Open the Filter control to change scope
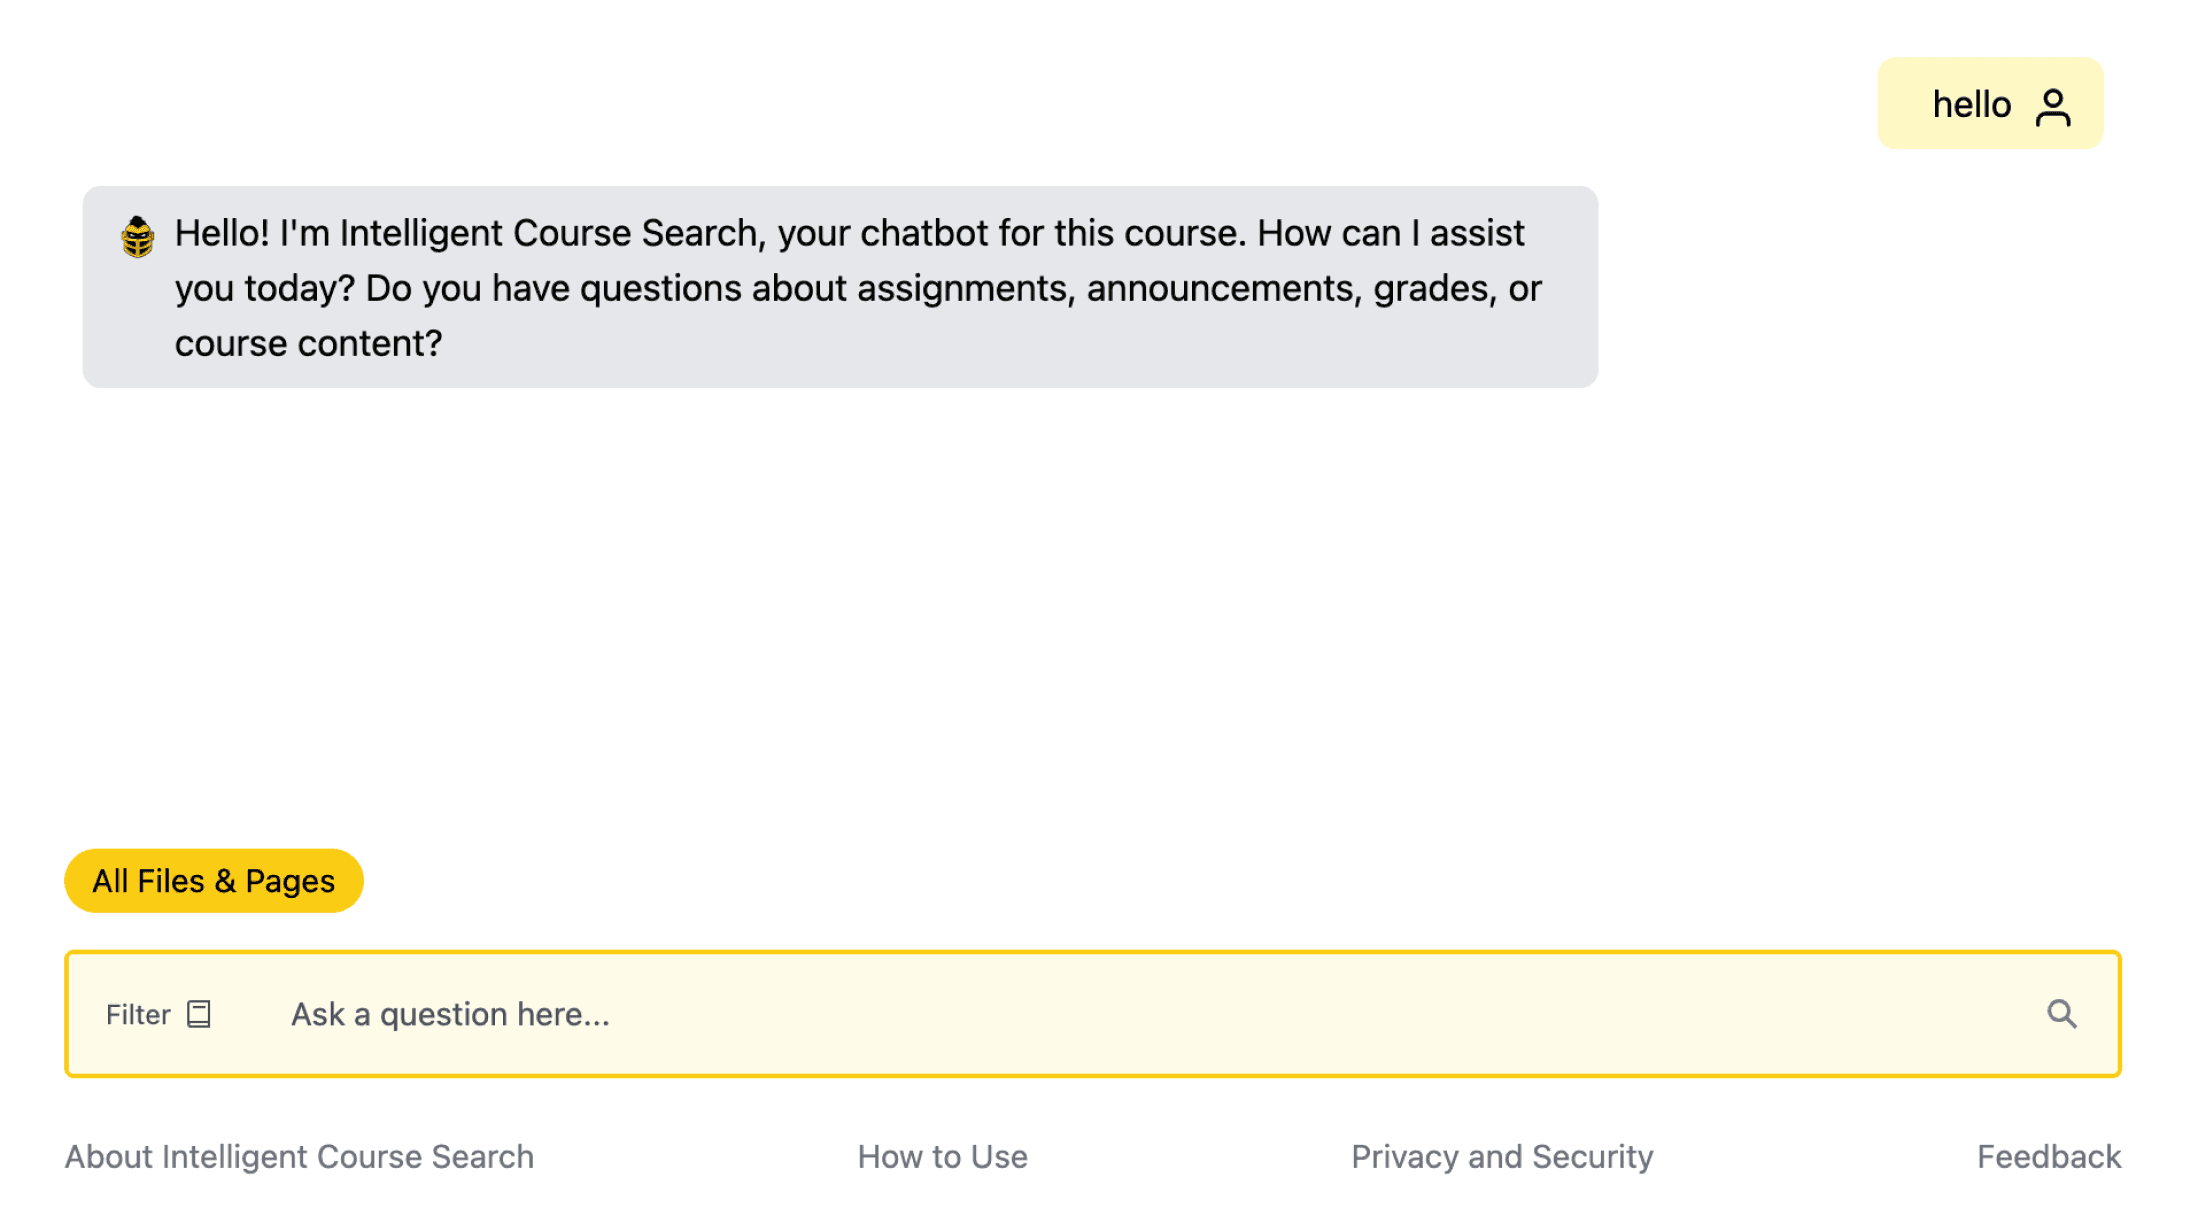Screen dimensions: 2198x1232 pos(160,1013)
